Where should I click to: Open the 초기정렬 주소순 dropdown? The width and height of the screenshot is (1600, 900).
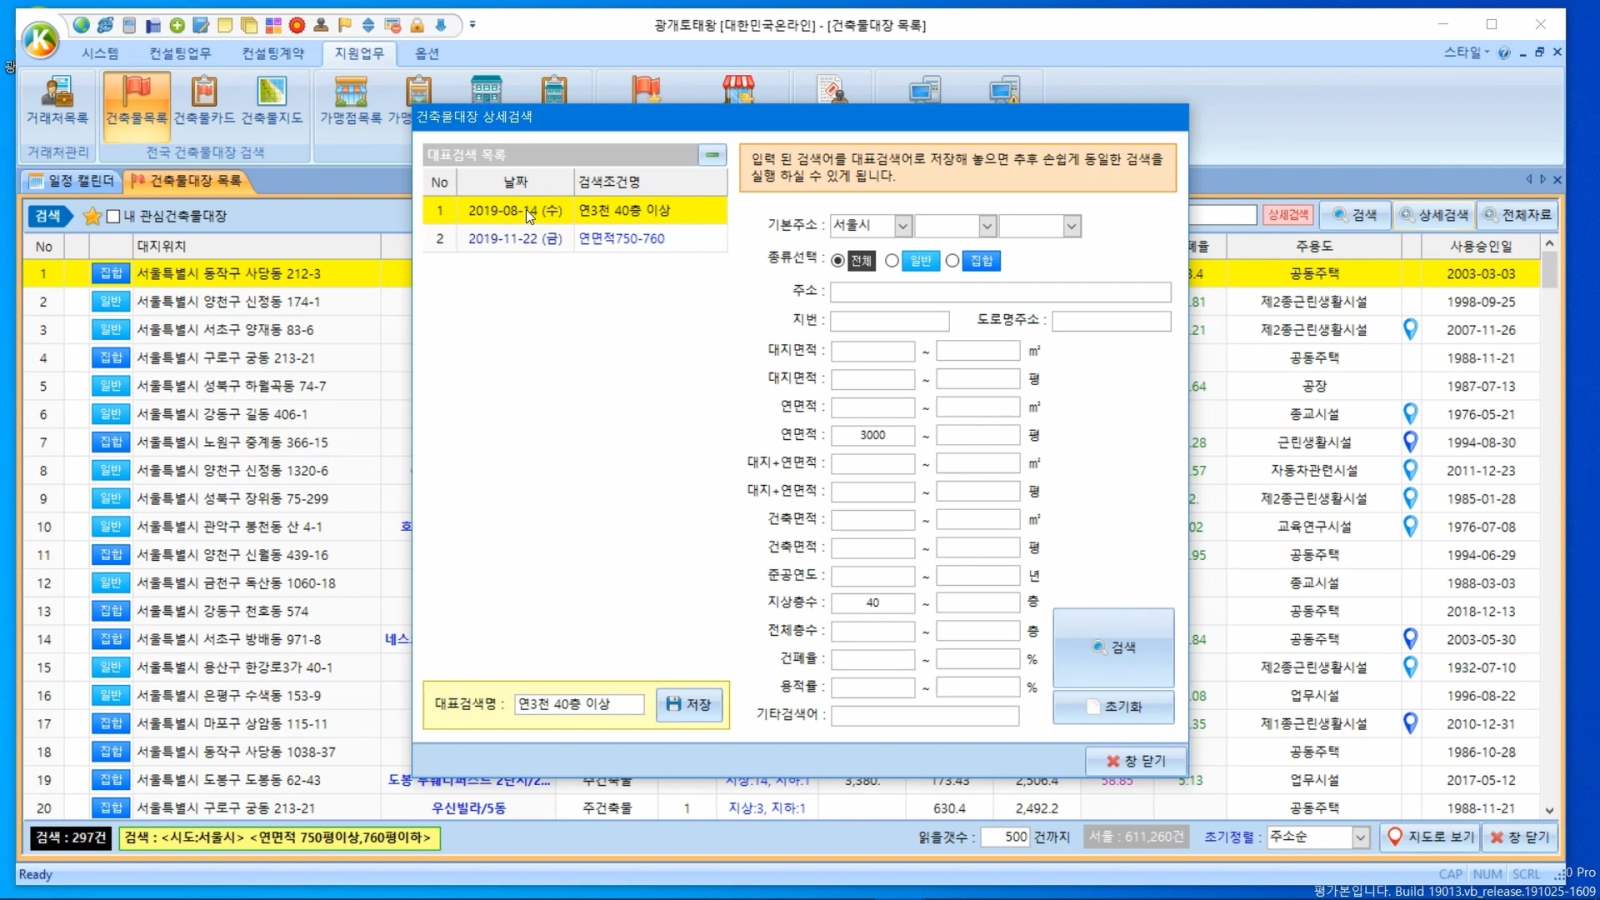pos(1360,837)
